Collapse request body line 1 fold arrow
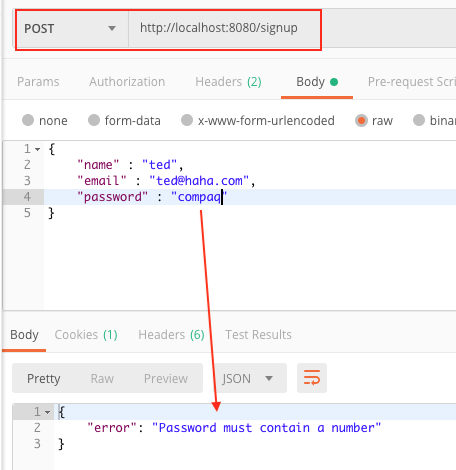The image size is (456, 470). (x=38, y=149)
